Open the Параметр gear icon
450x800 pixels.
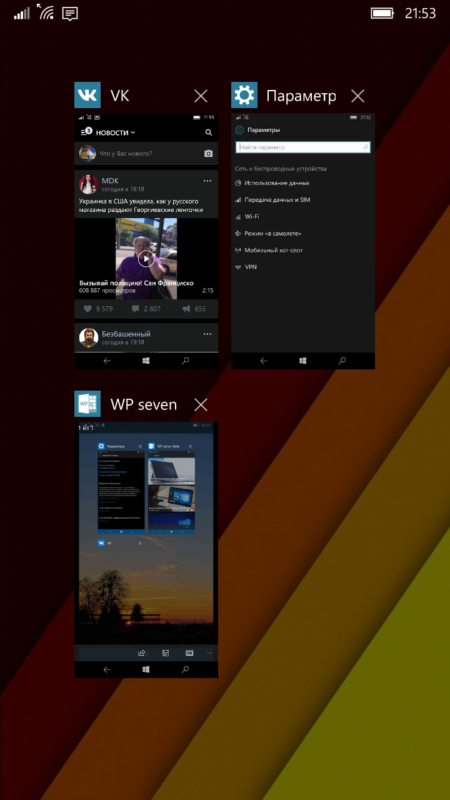(244, 95)
